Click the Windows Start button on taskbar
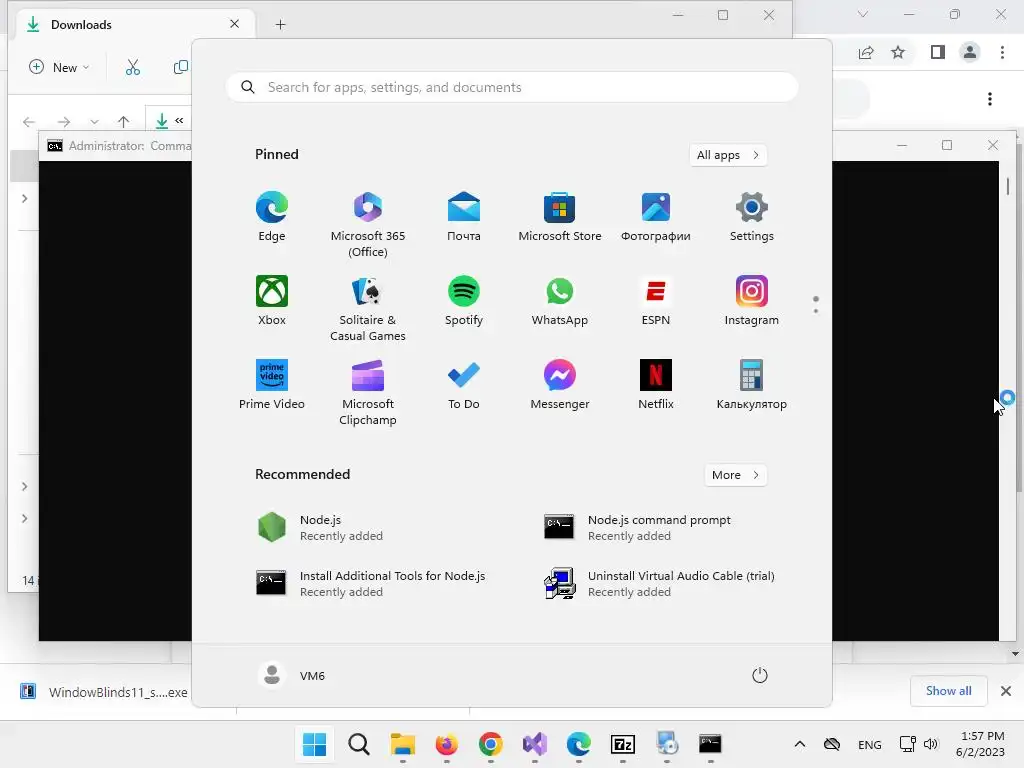Screen dimensions: 1024x768 click(x=314, y=744)
